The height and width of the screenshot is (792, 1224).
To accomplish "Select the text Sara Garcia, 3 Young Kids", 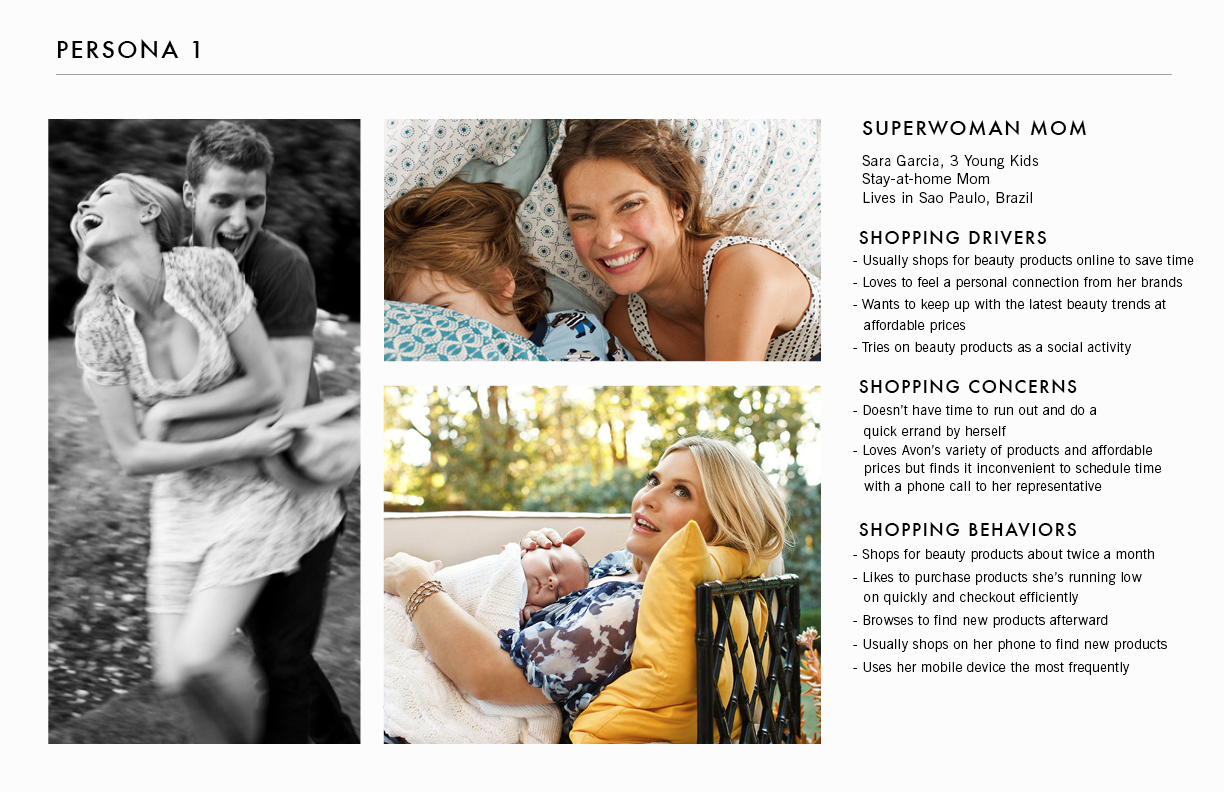I will click(950, 161).
